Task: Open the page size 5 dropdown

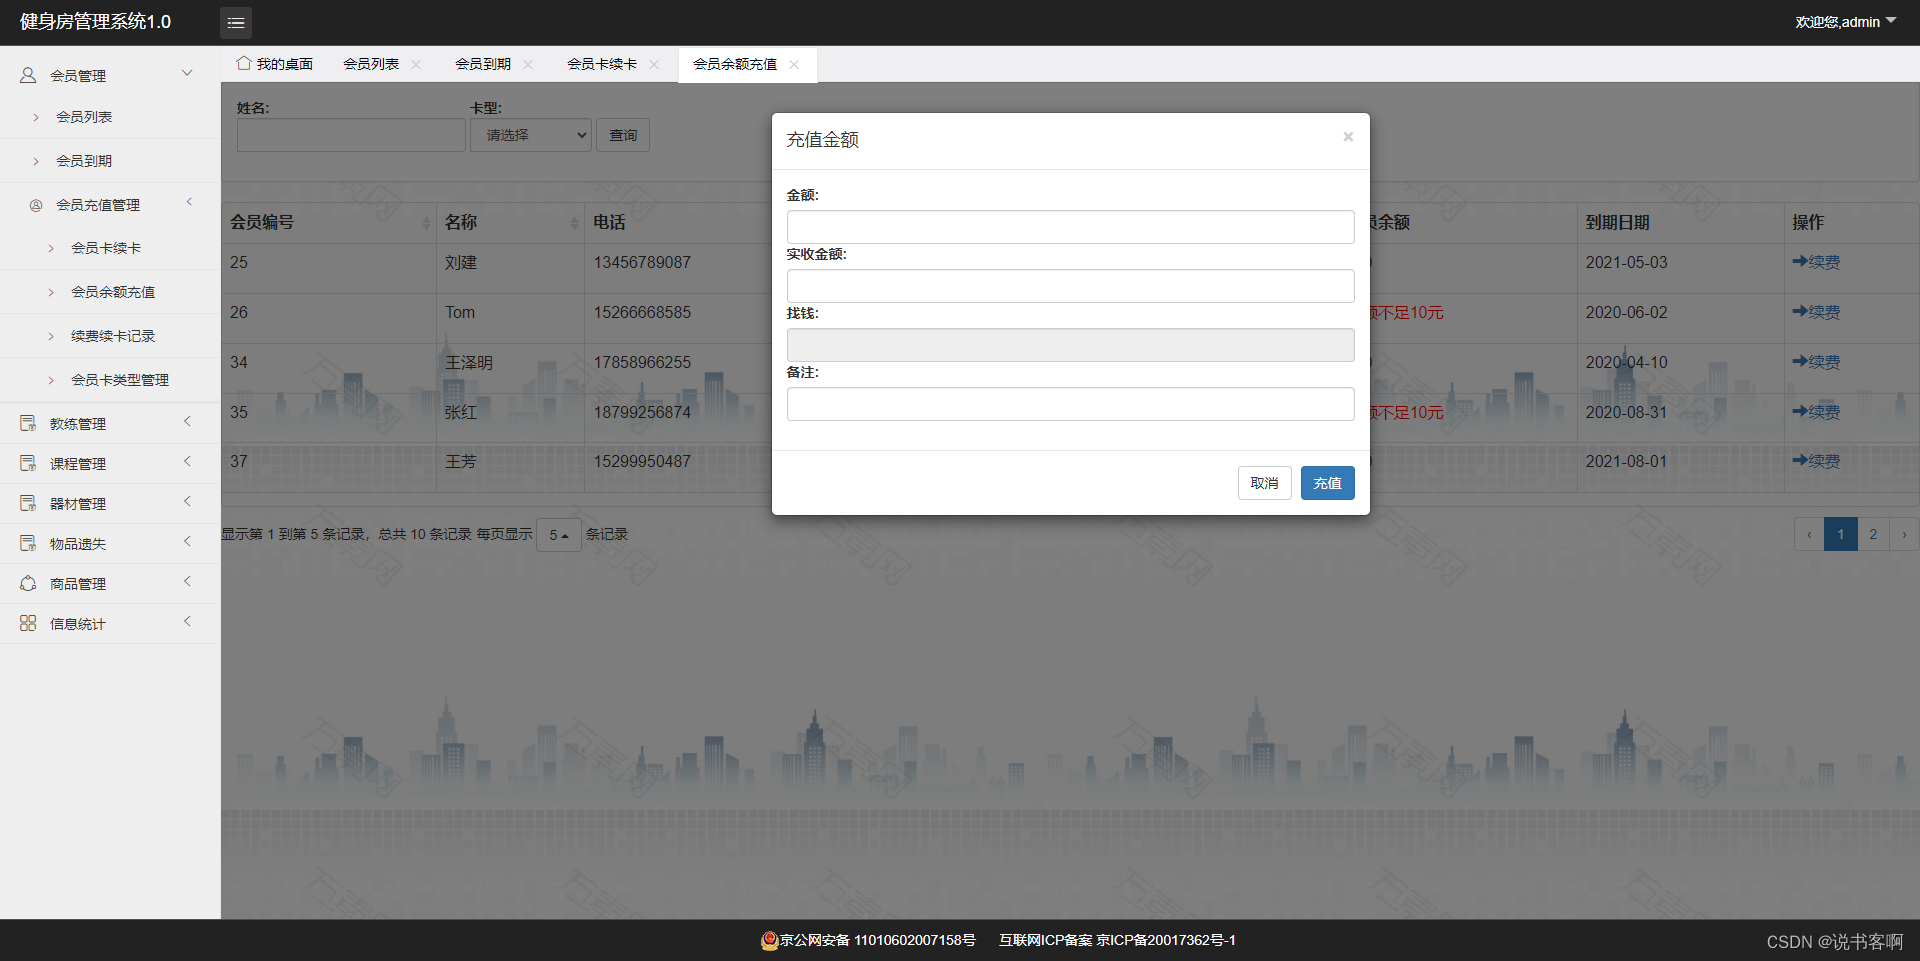Action: click(x=559, y=535)
